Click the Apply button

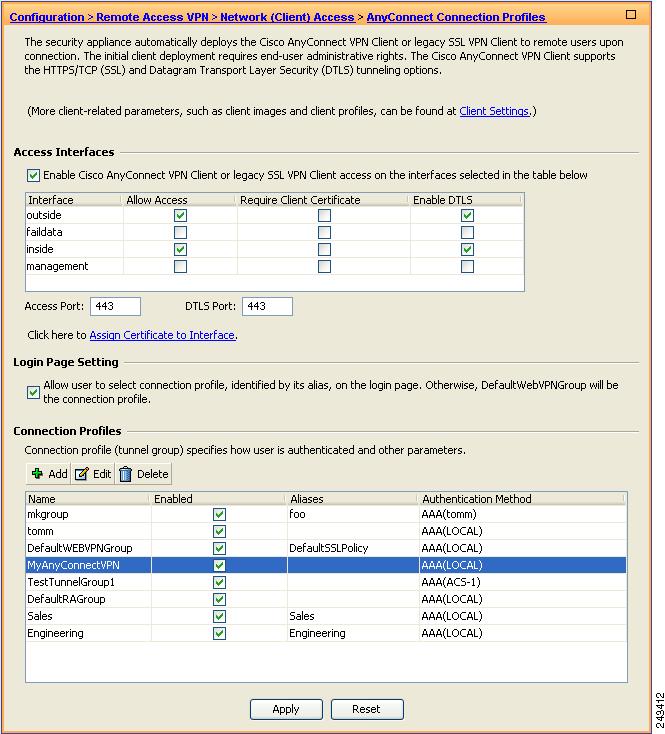coord(286,709)
